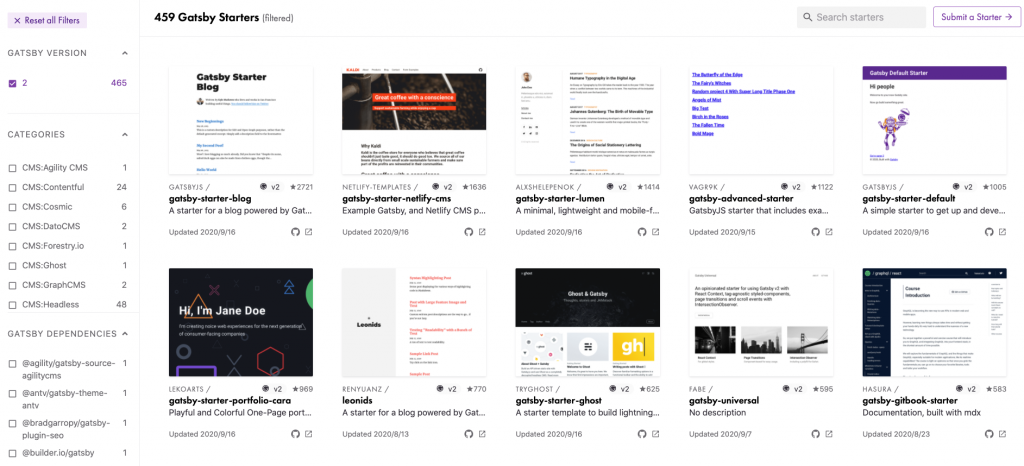
Task: Open GitHub repo for gatsby-advanced-starter
Action: click(x=815, y=232)
